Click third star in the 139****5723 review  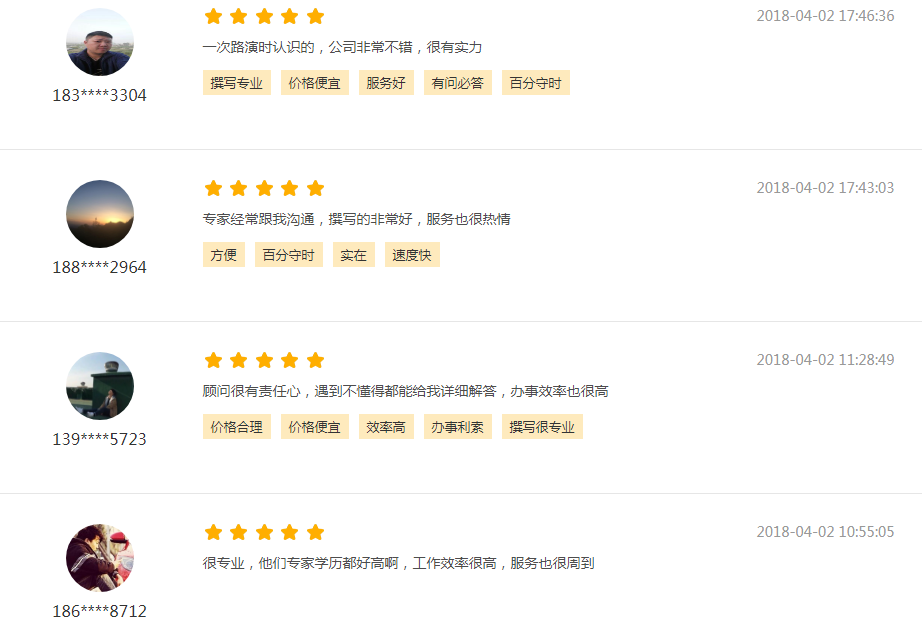pos(265,360)
